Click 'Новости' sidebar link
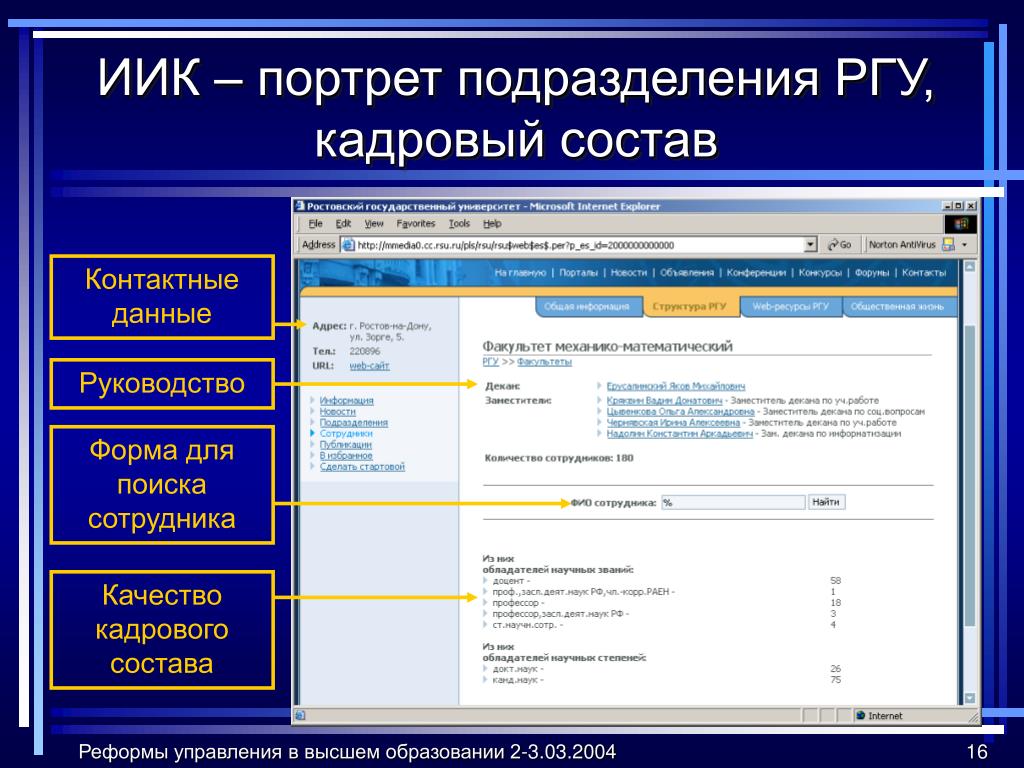Image resolution: width=1024 pixels, height=768 pixels. [x=338, y=411]
